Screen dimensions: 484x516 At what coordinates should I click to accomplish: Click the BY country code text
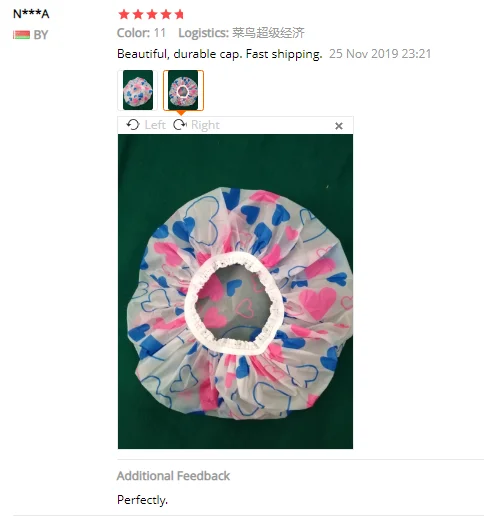coord(41,35)
